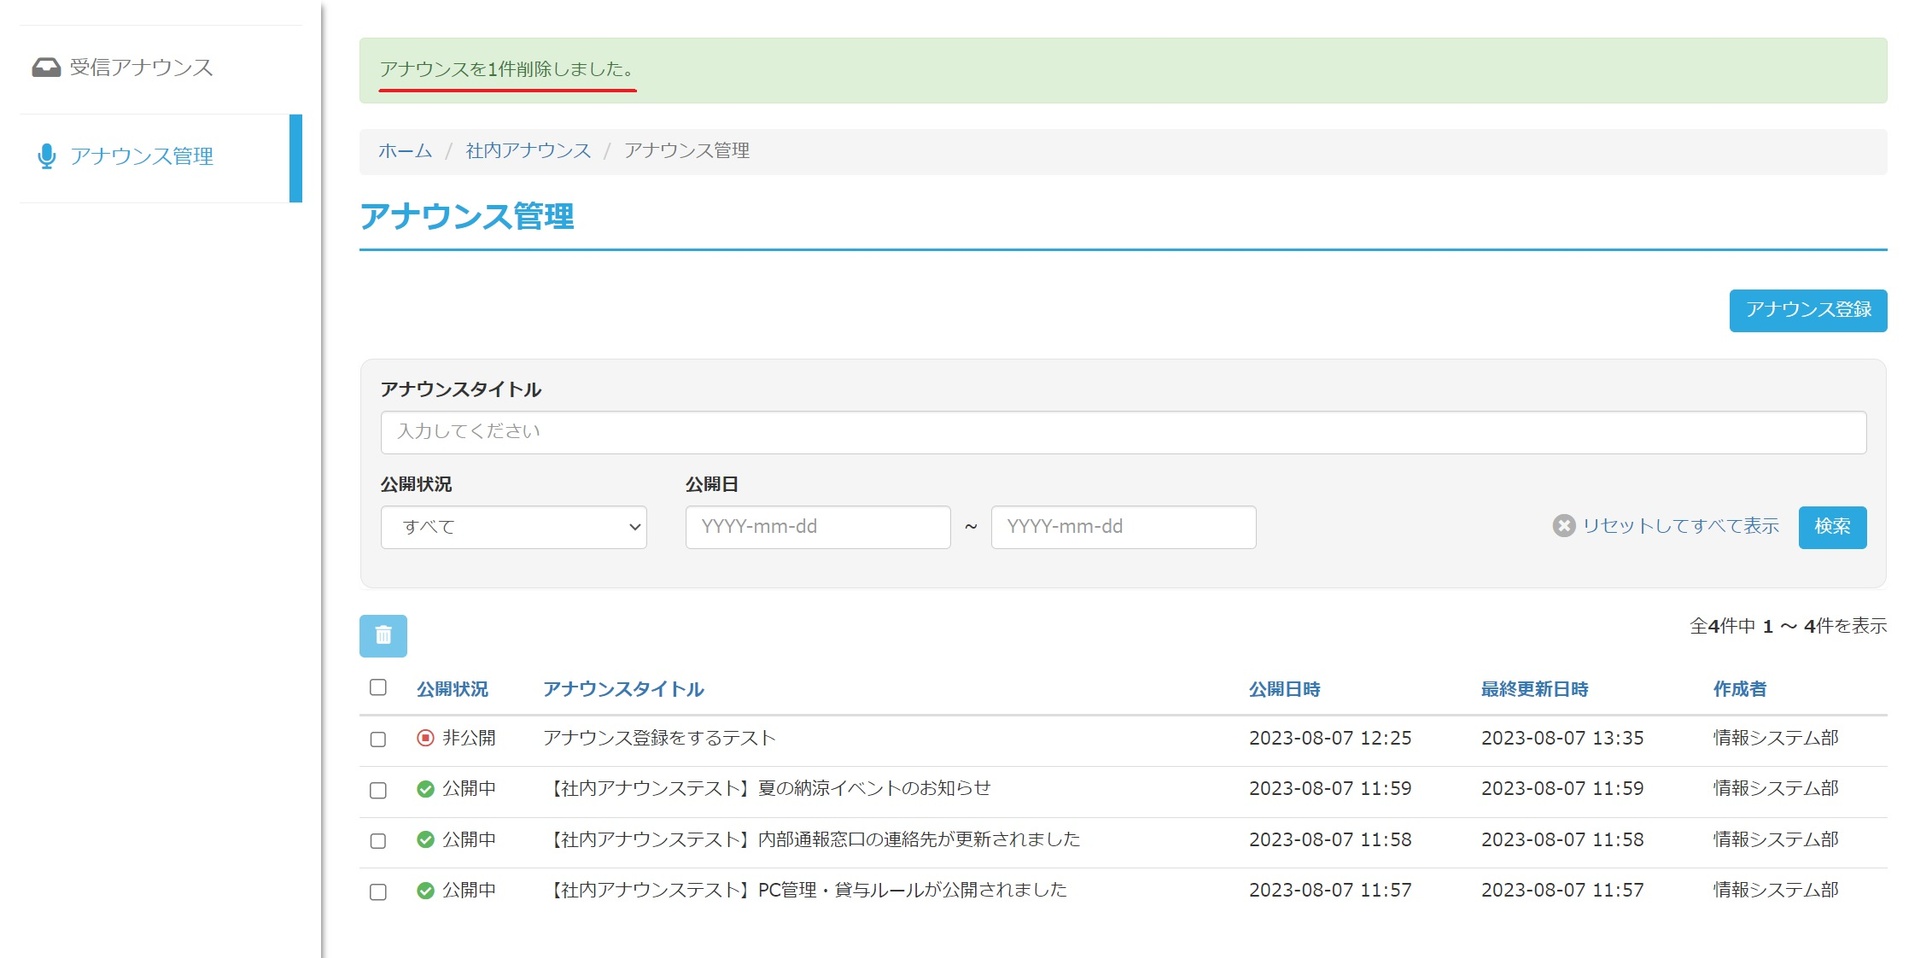Click title アナウンス登録をするテスト
1920x958 pixels.
[659, 738]
